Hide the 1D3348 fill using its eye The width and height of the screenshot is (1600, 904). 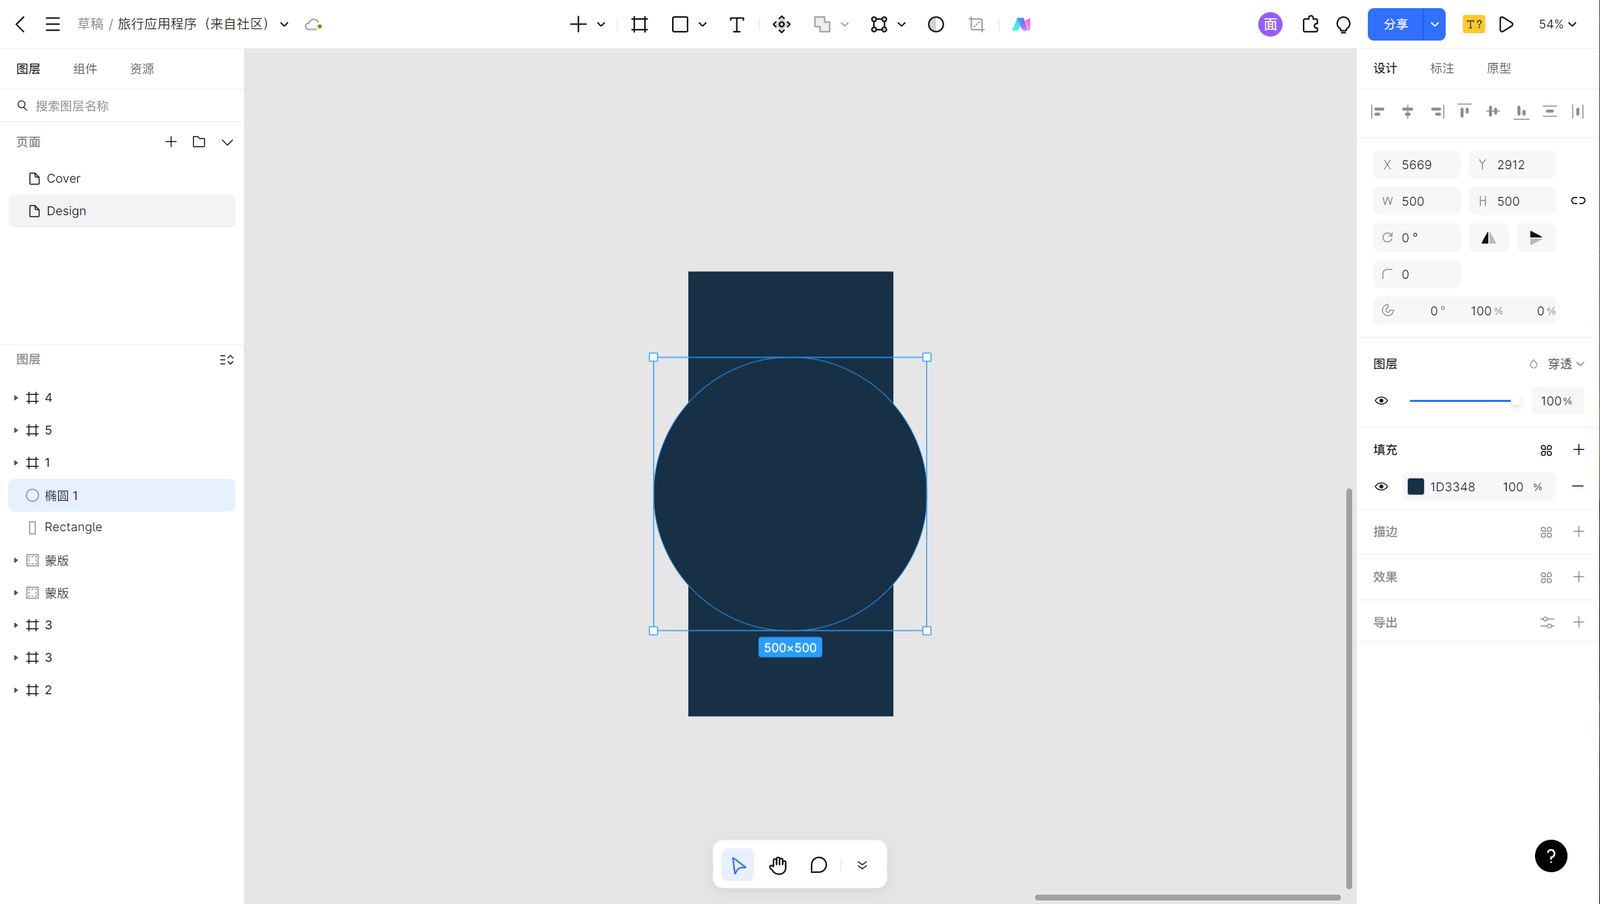click(1382, 487)
